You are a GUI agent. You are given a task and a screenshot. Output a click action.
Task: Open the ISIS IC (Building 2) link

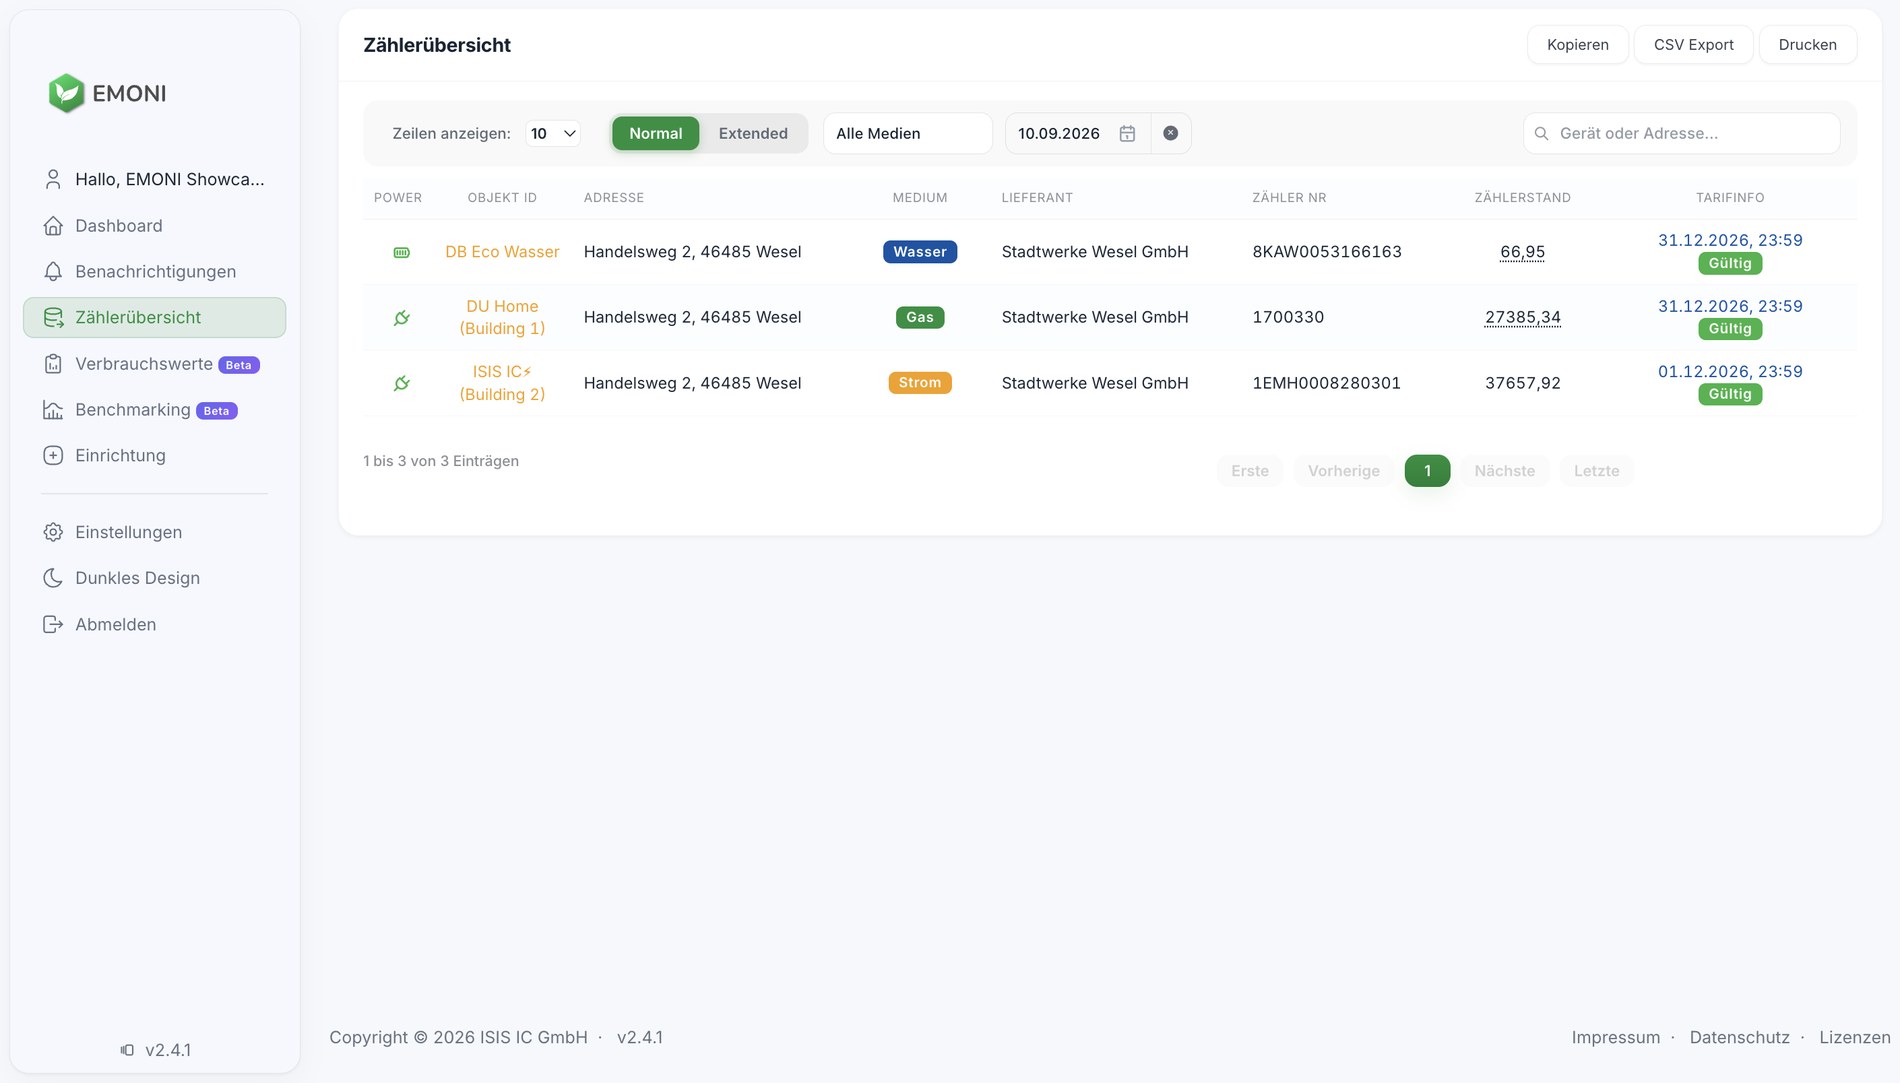tap(502, 383)
